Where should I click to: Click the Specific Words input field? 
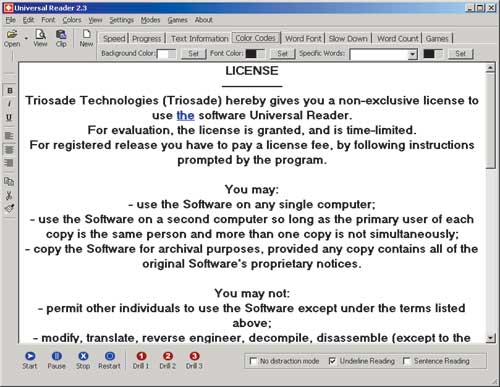(380, 54)
